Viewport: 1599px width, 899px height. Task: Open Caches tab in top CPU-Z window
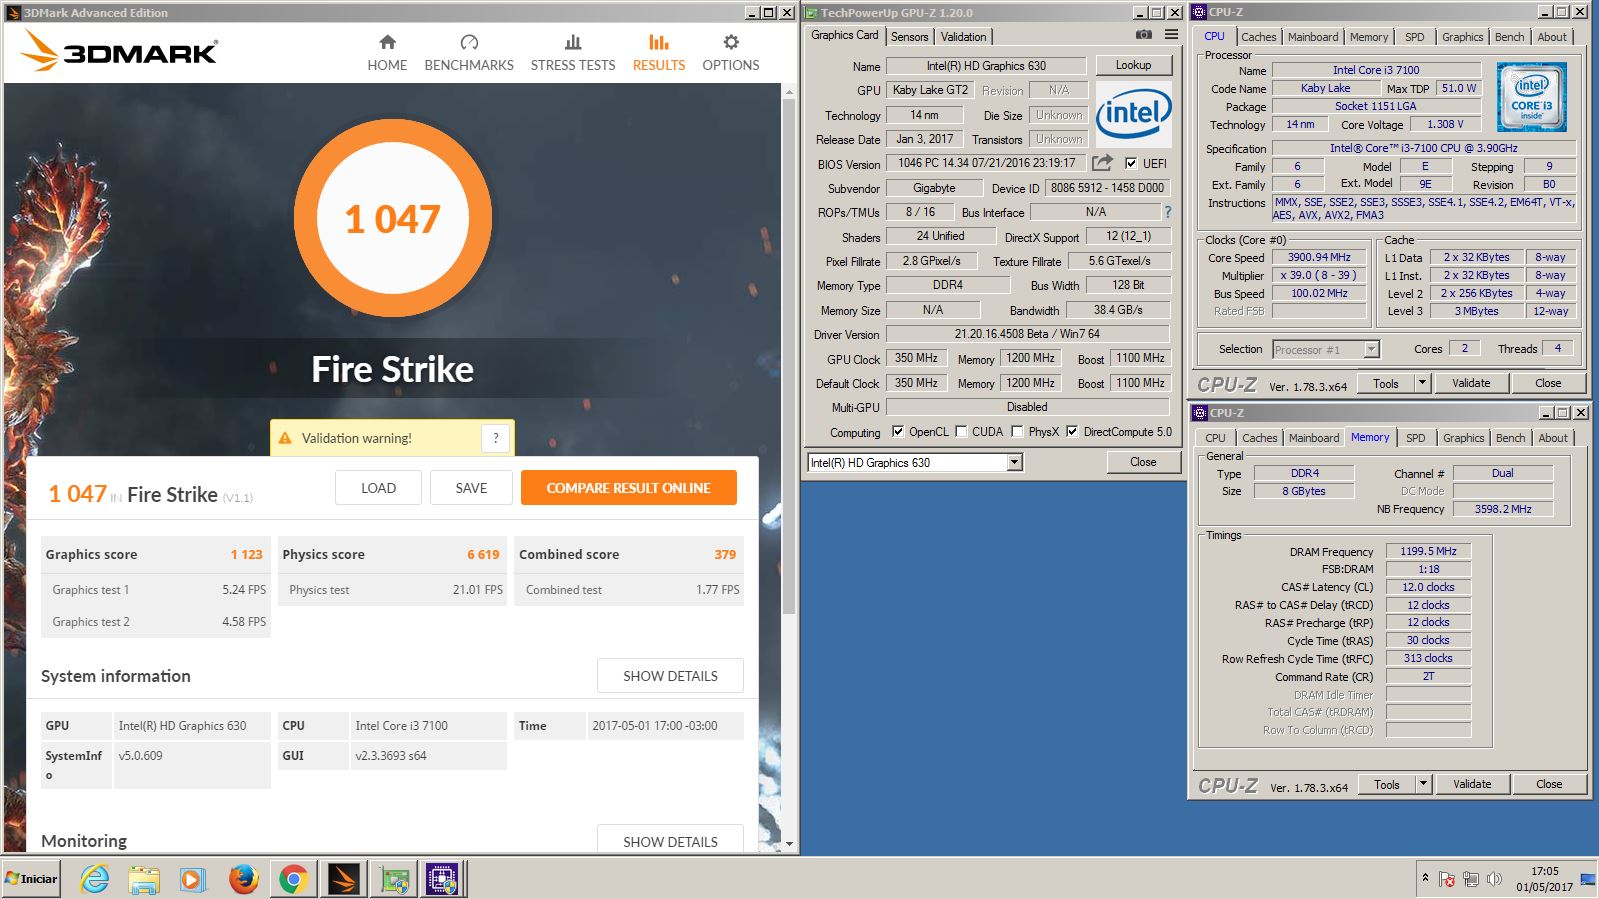point(1259,37)
